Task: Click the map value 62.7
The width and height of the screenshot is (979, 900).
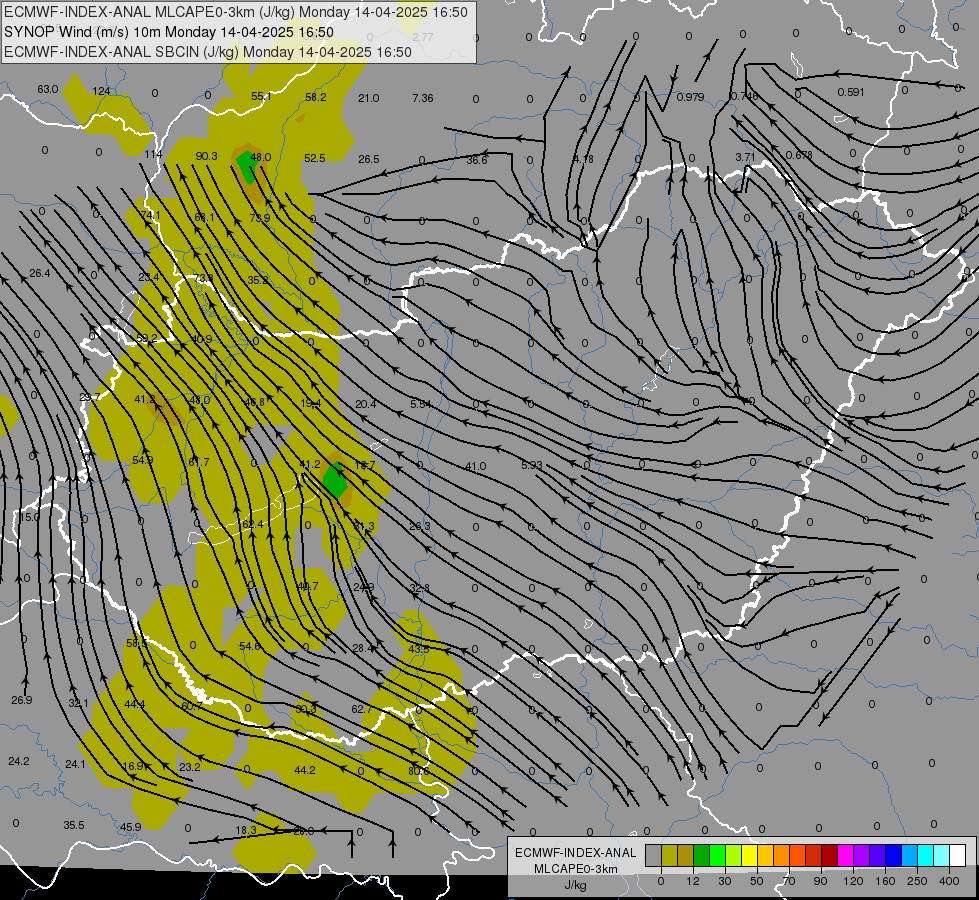Action: coord(362,709)
